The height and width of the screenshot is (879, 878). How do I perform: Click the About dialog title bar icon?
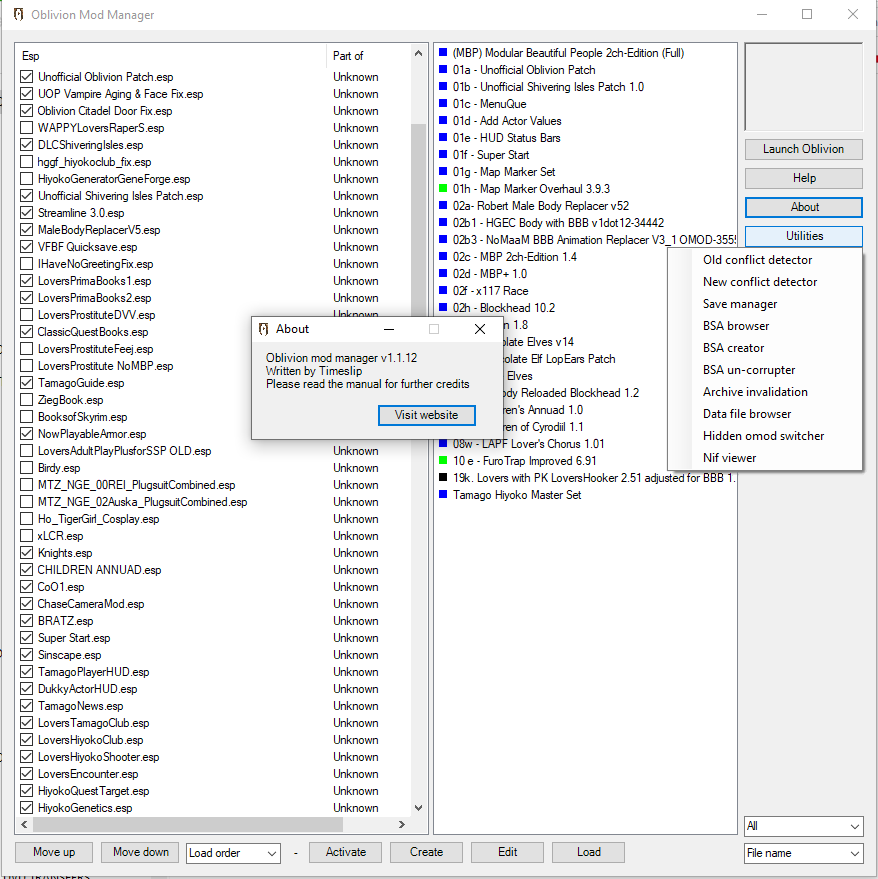click(264, 329)
